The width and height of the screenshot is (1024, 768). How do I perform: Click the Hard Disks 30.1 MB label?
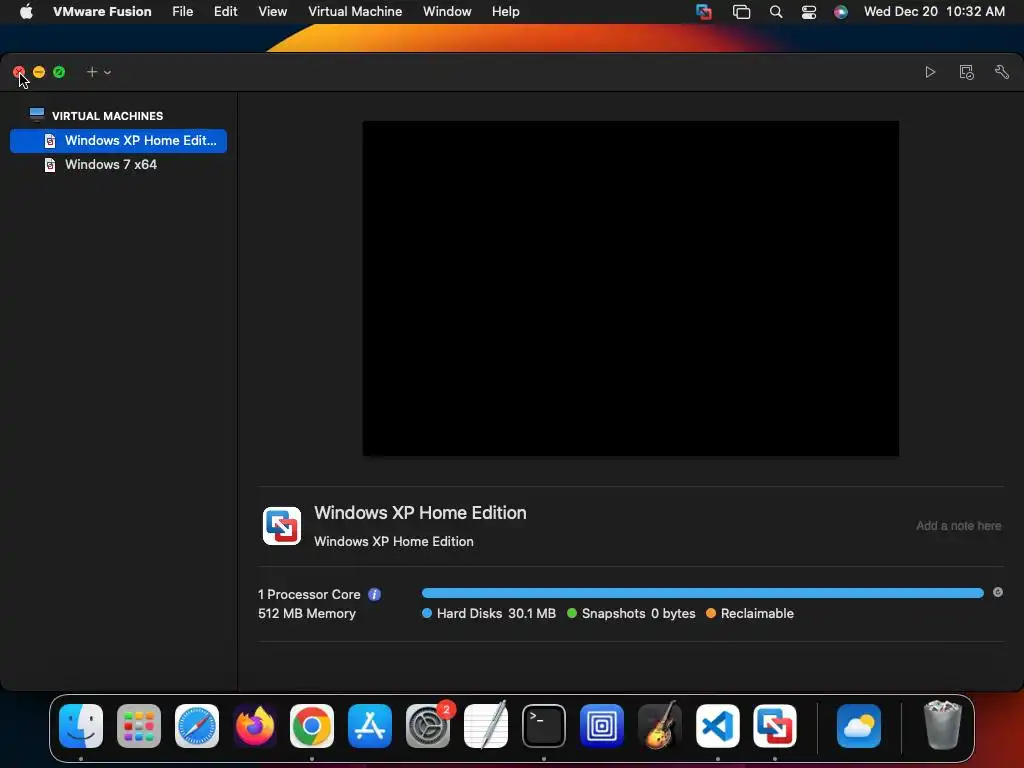pyautogui.click(x=496, y=613)
